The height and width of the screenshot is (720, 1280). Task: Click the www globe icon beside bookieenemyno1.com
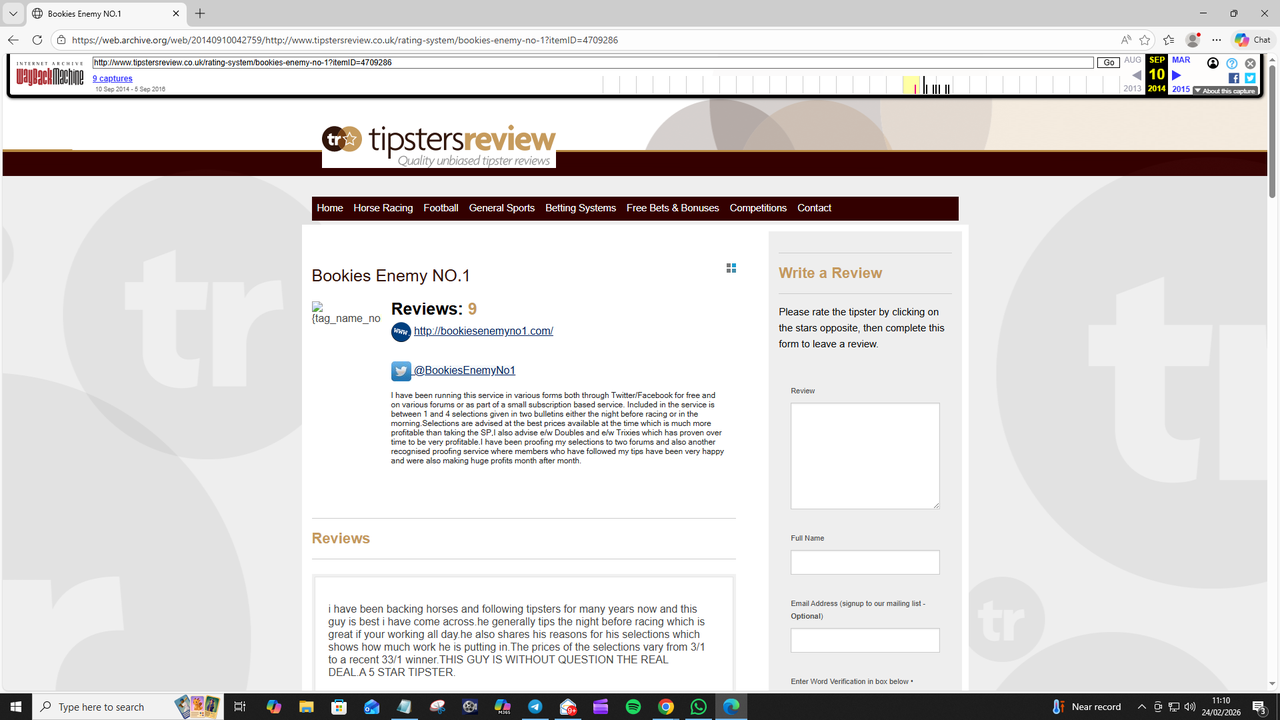pos(400,331)
